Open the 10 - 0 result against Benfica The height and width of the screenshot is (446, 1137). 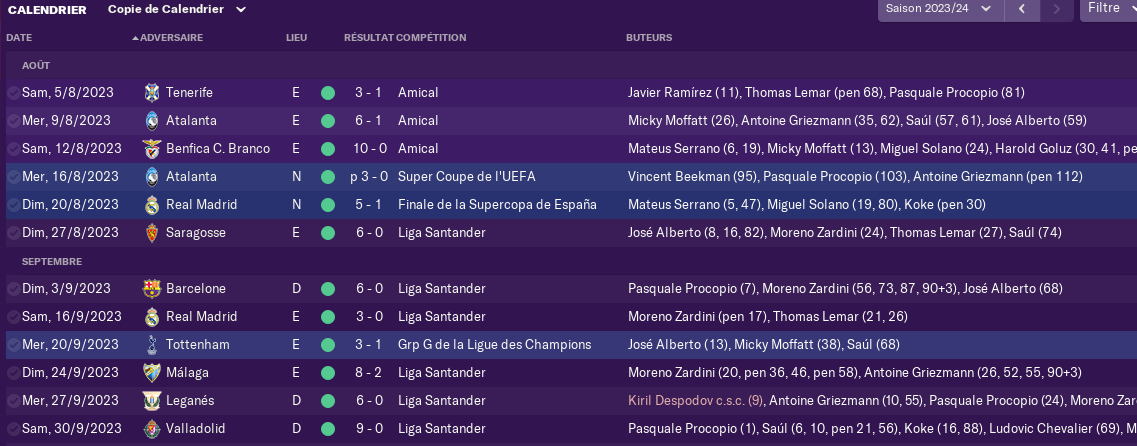coord(370,149)
